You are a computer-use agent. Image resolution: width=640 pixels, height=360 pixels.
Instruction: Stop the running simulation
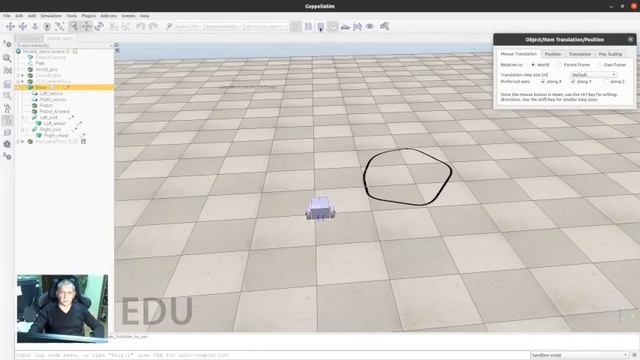321,27
